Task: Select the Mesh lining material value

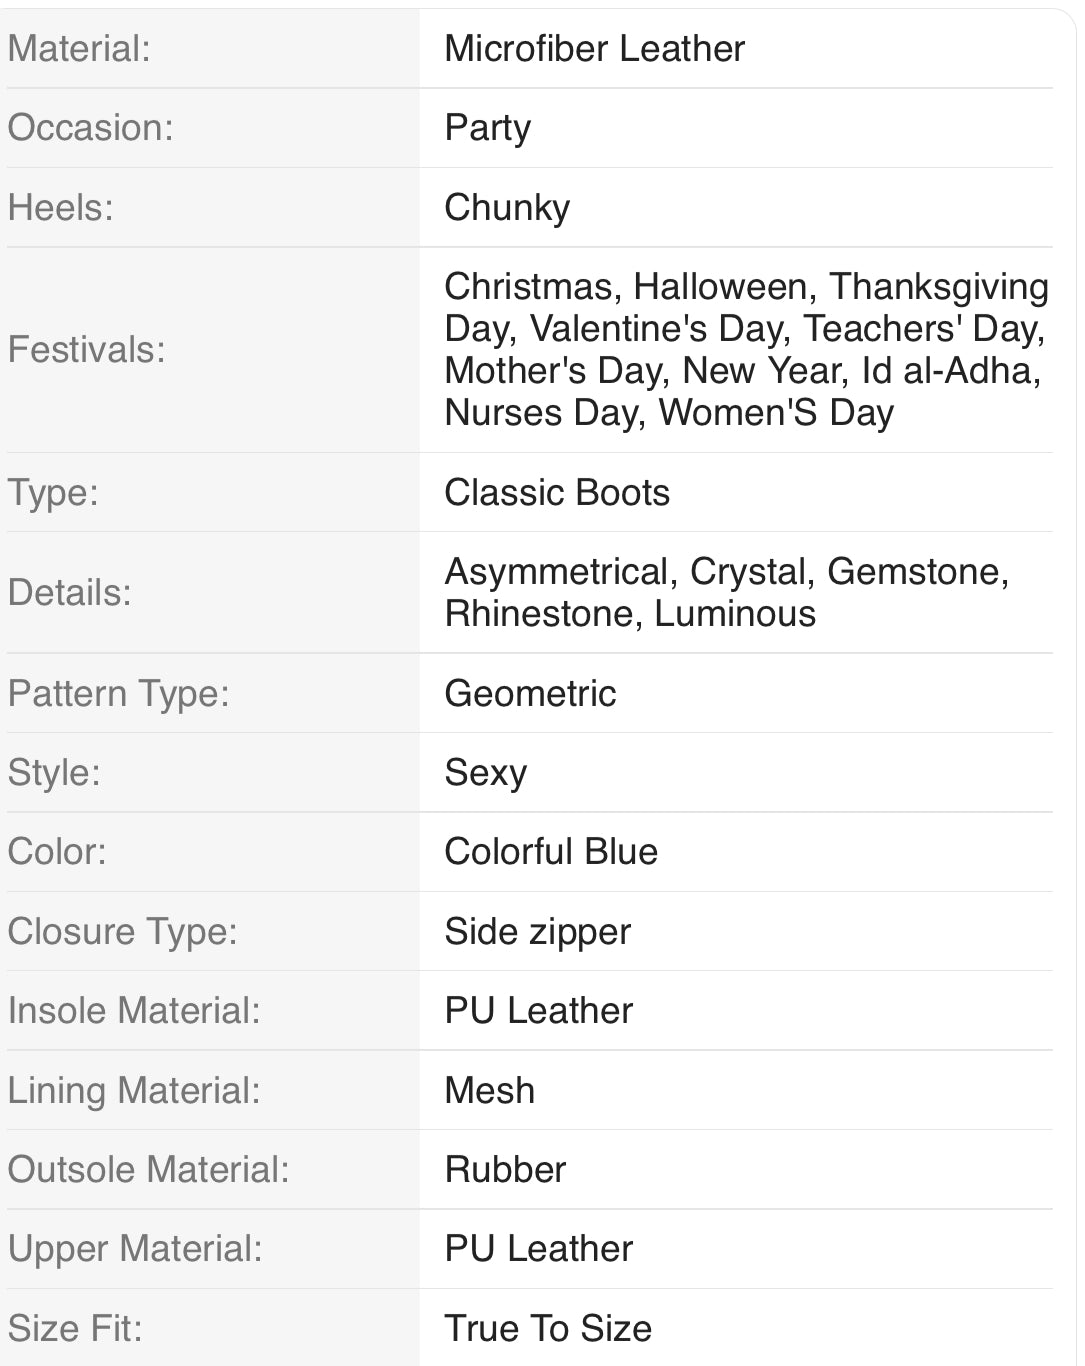Action: tap(489, 1090)
